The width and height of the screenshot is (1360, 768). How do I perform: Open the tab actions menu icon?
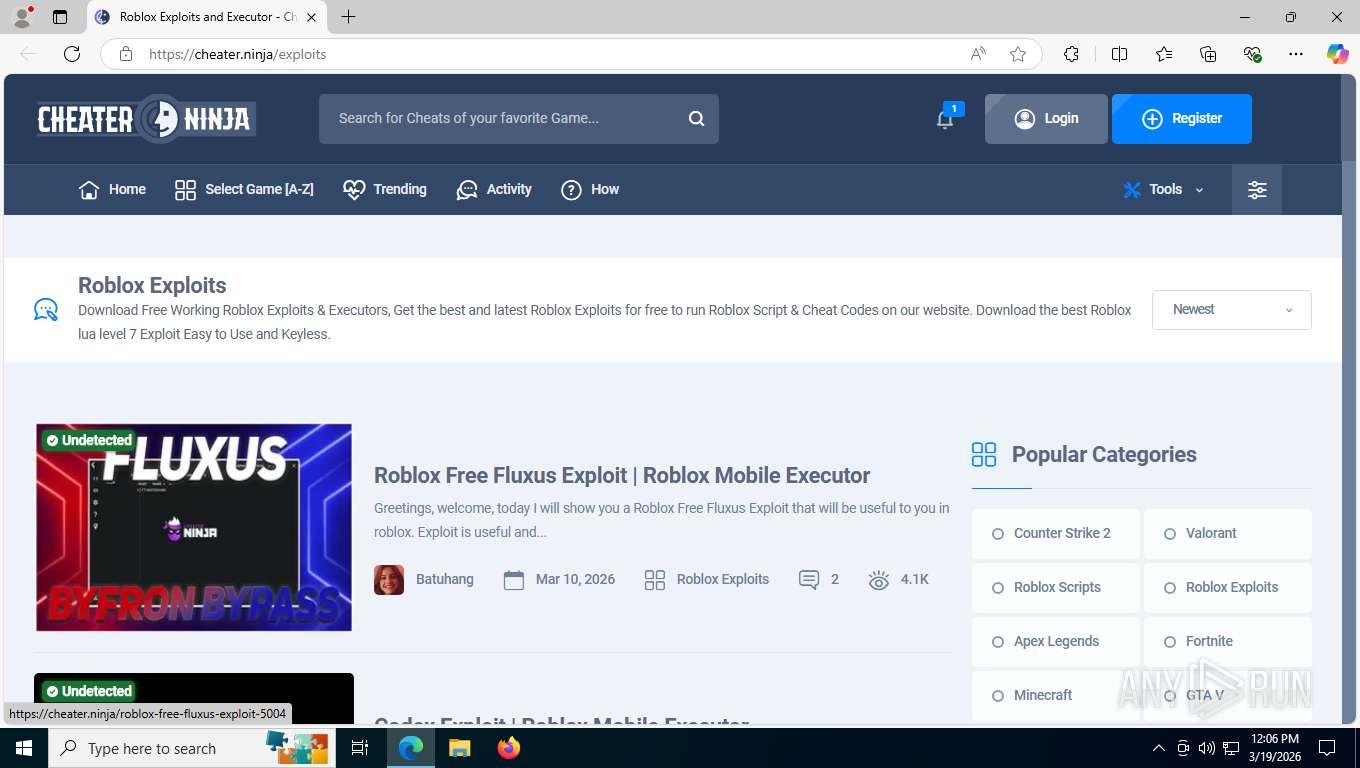60,17
